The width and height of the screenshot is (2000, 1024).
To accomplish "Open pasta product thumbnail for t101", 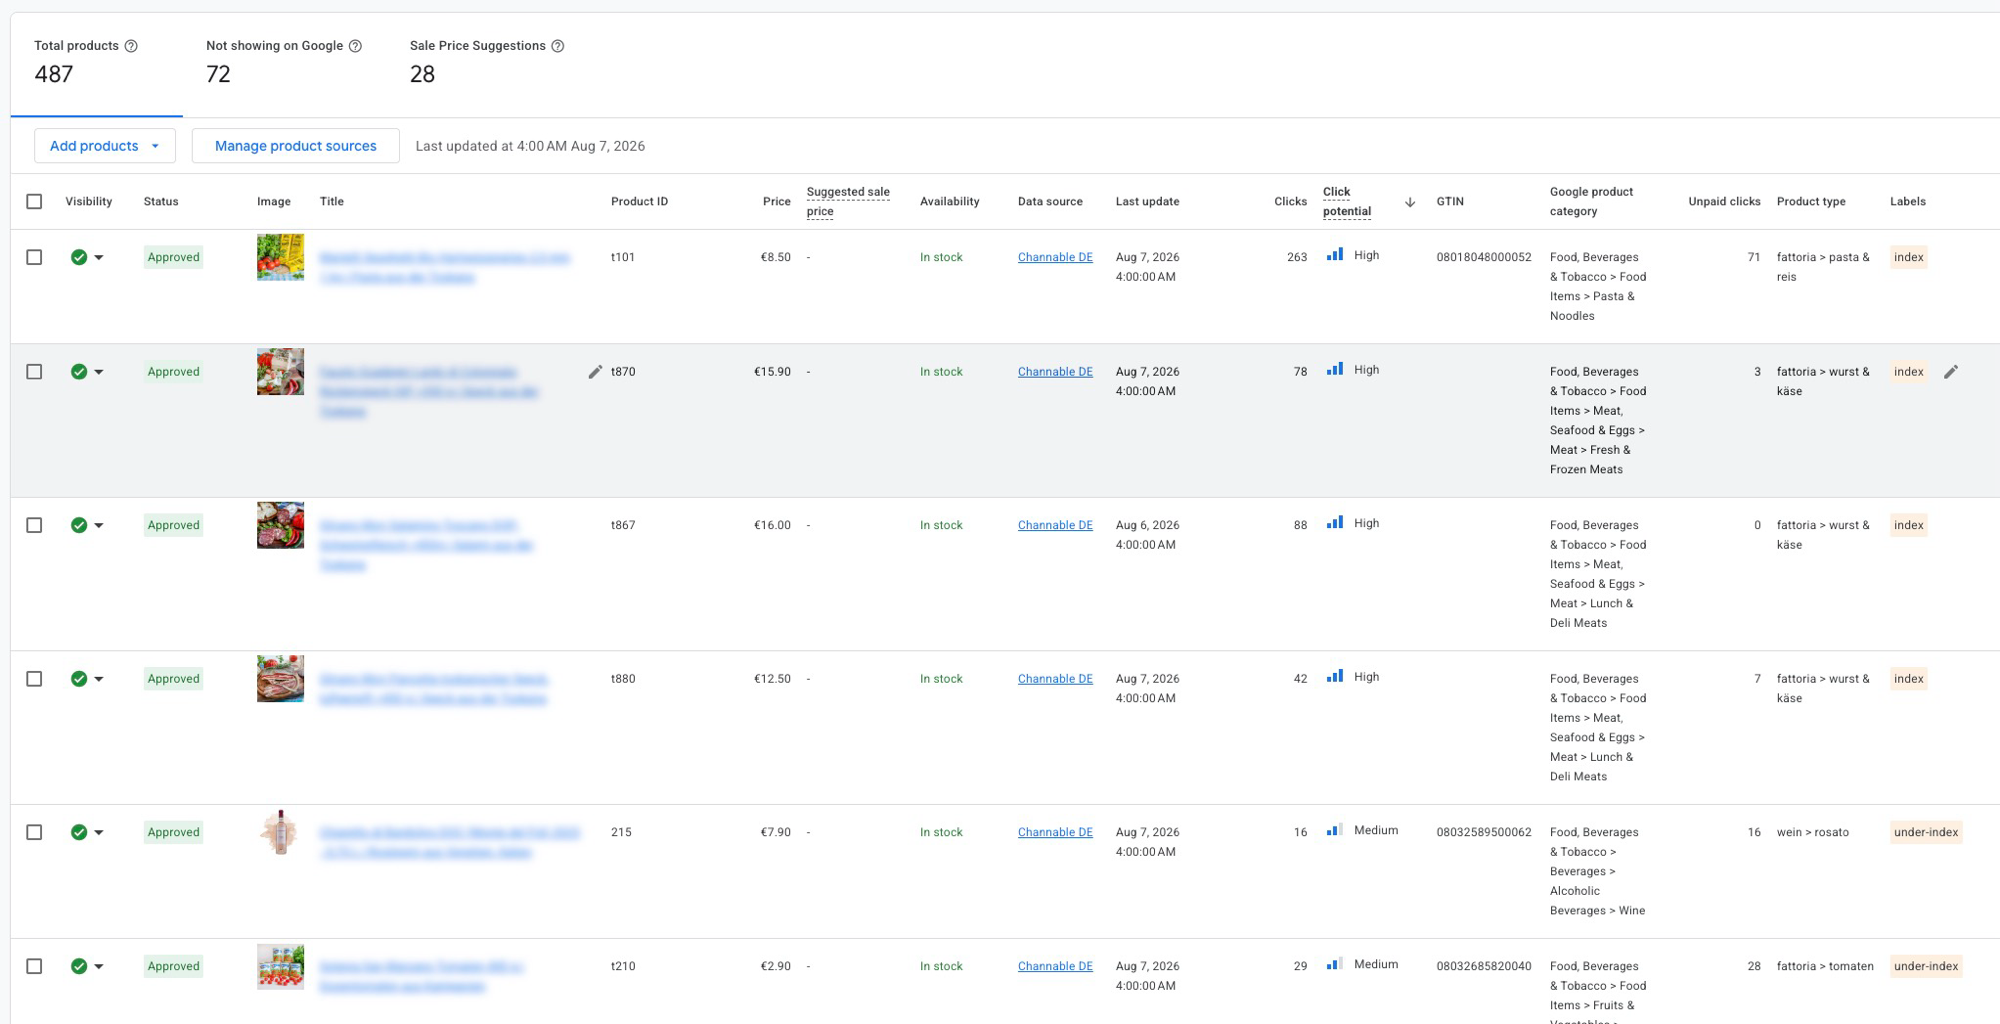I will [280, 258].
